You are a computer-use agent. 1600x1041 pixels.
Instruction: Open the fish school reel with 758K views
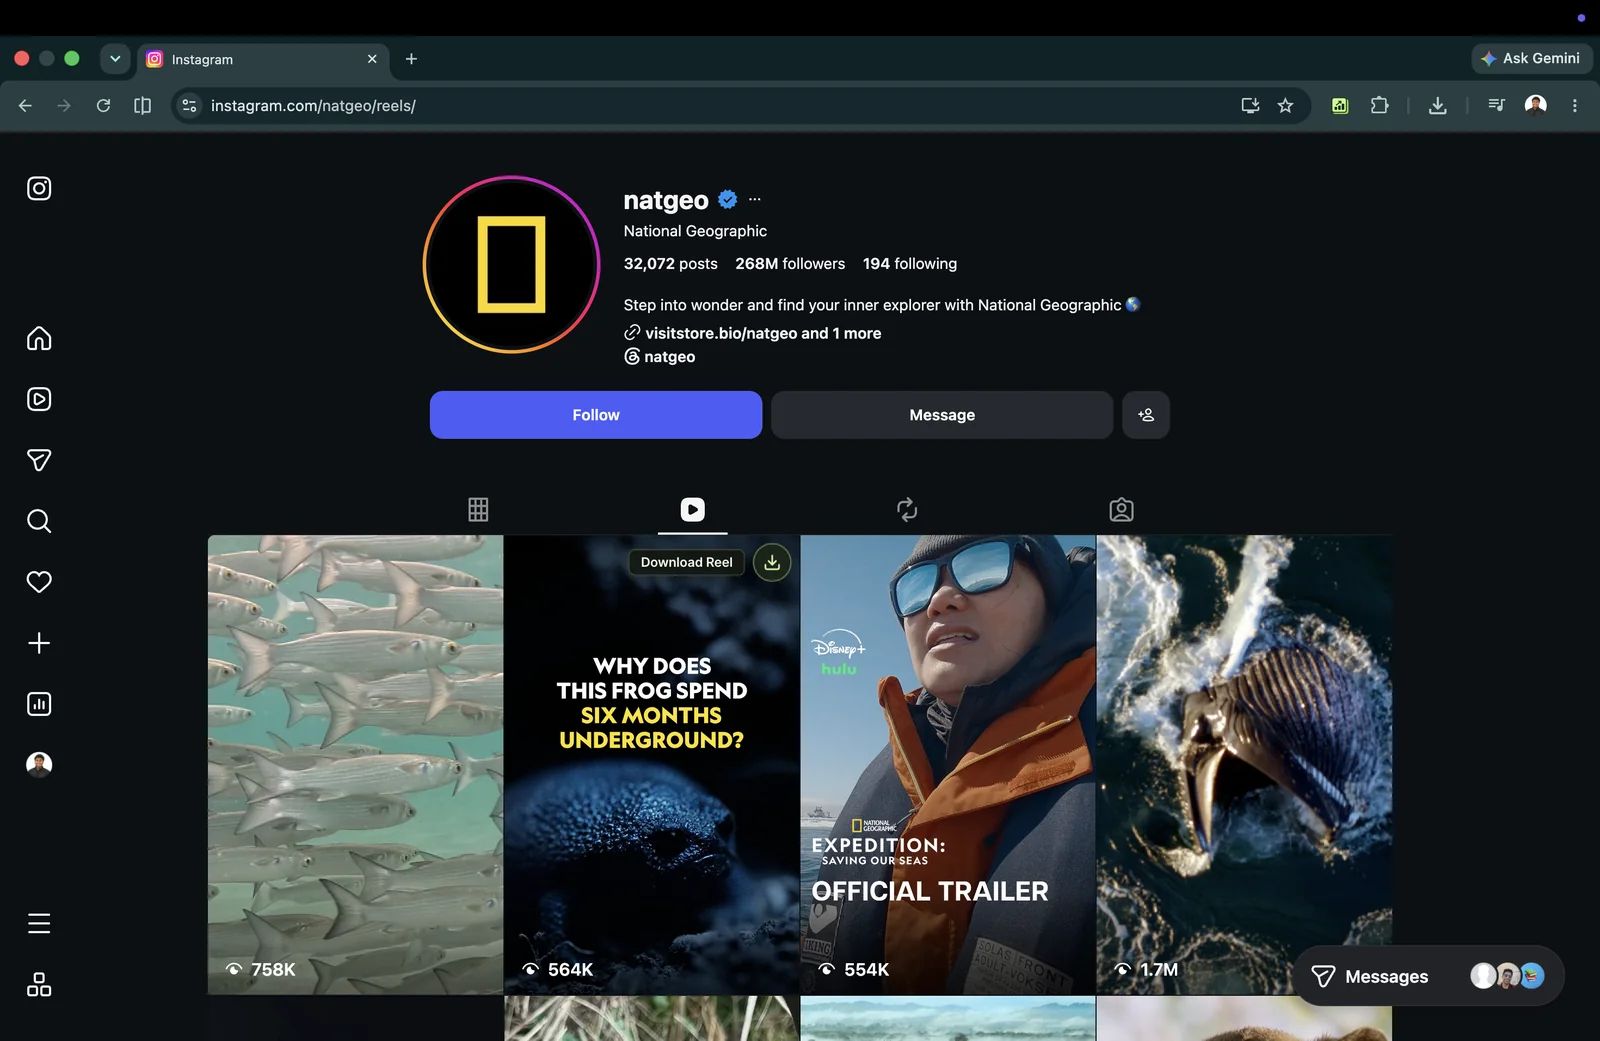pos(355,764)
